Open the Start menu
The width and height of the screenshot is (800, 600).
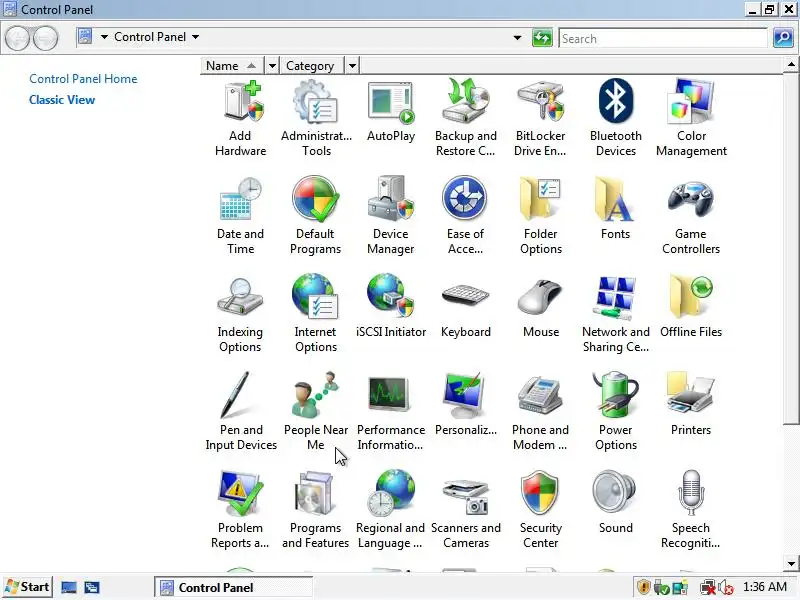[x=28, y=587]
